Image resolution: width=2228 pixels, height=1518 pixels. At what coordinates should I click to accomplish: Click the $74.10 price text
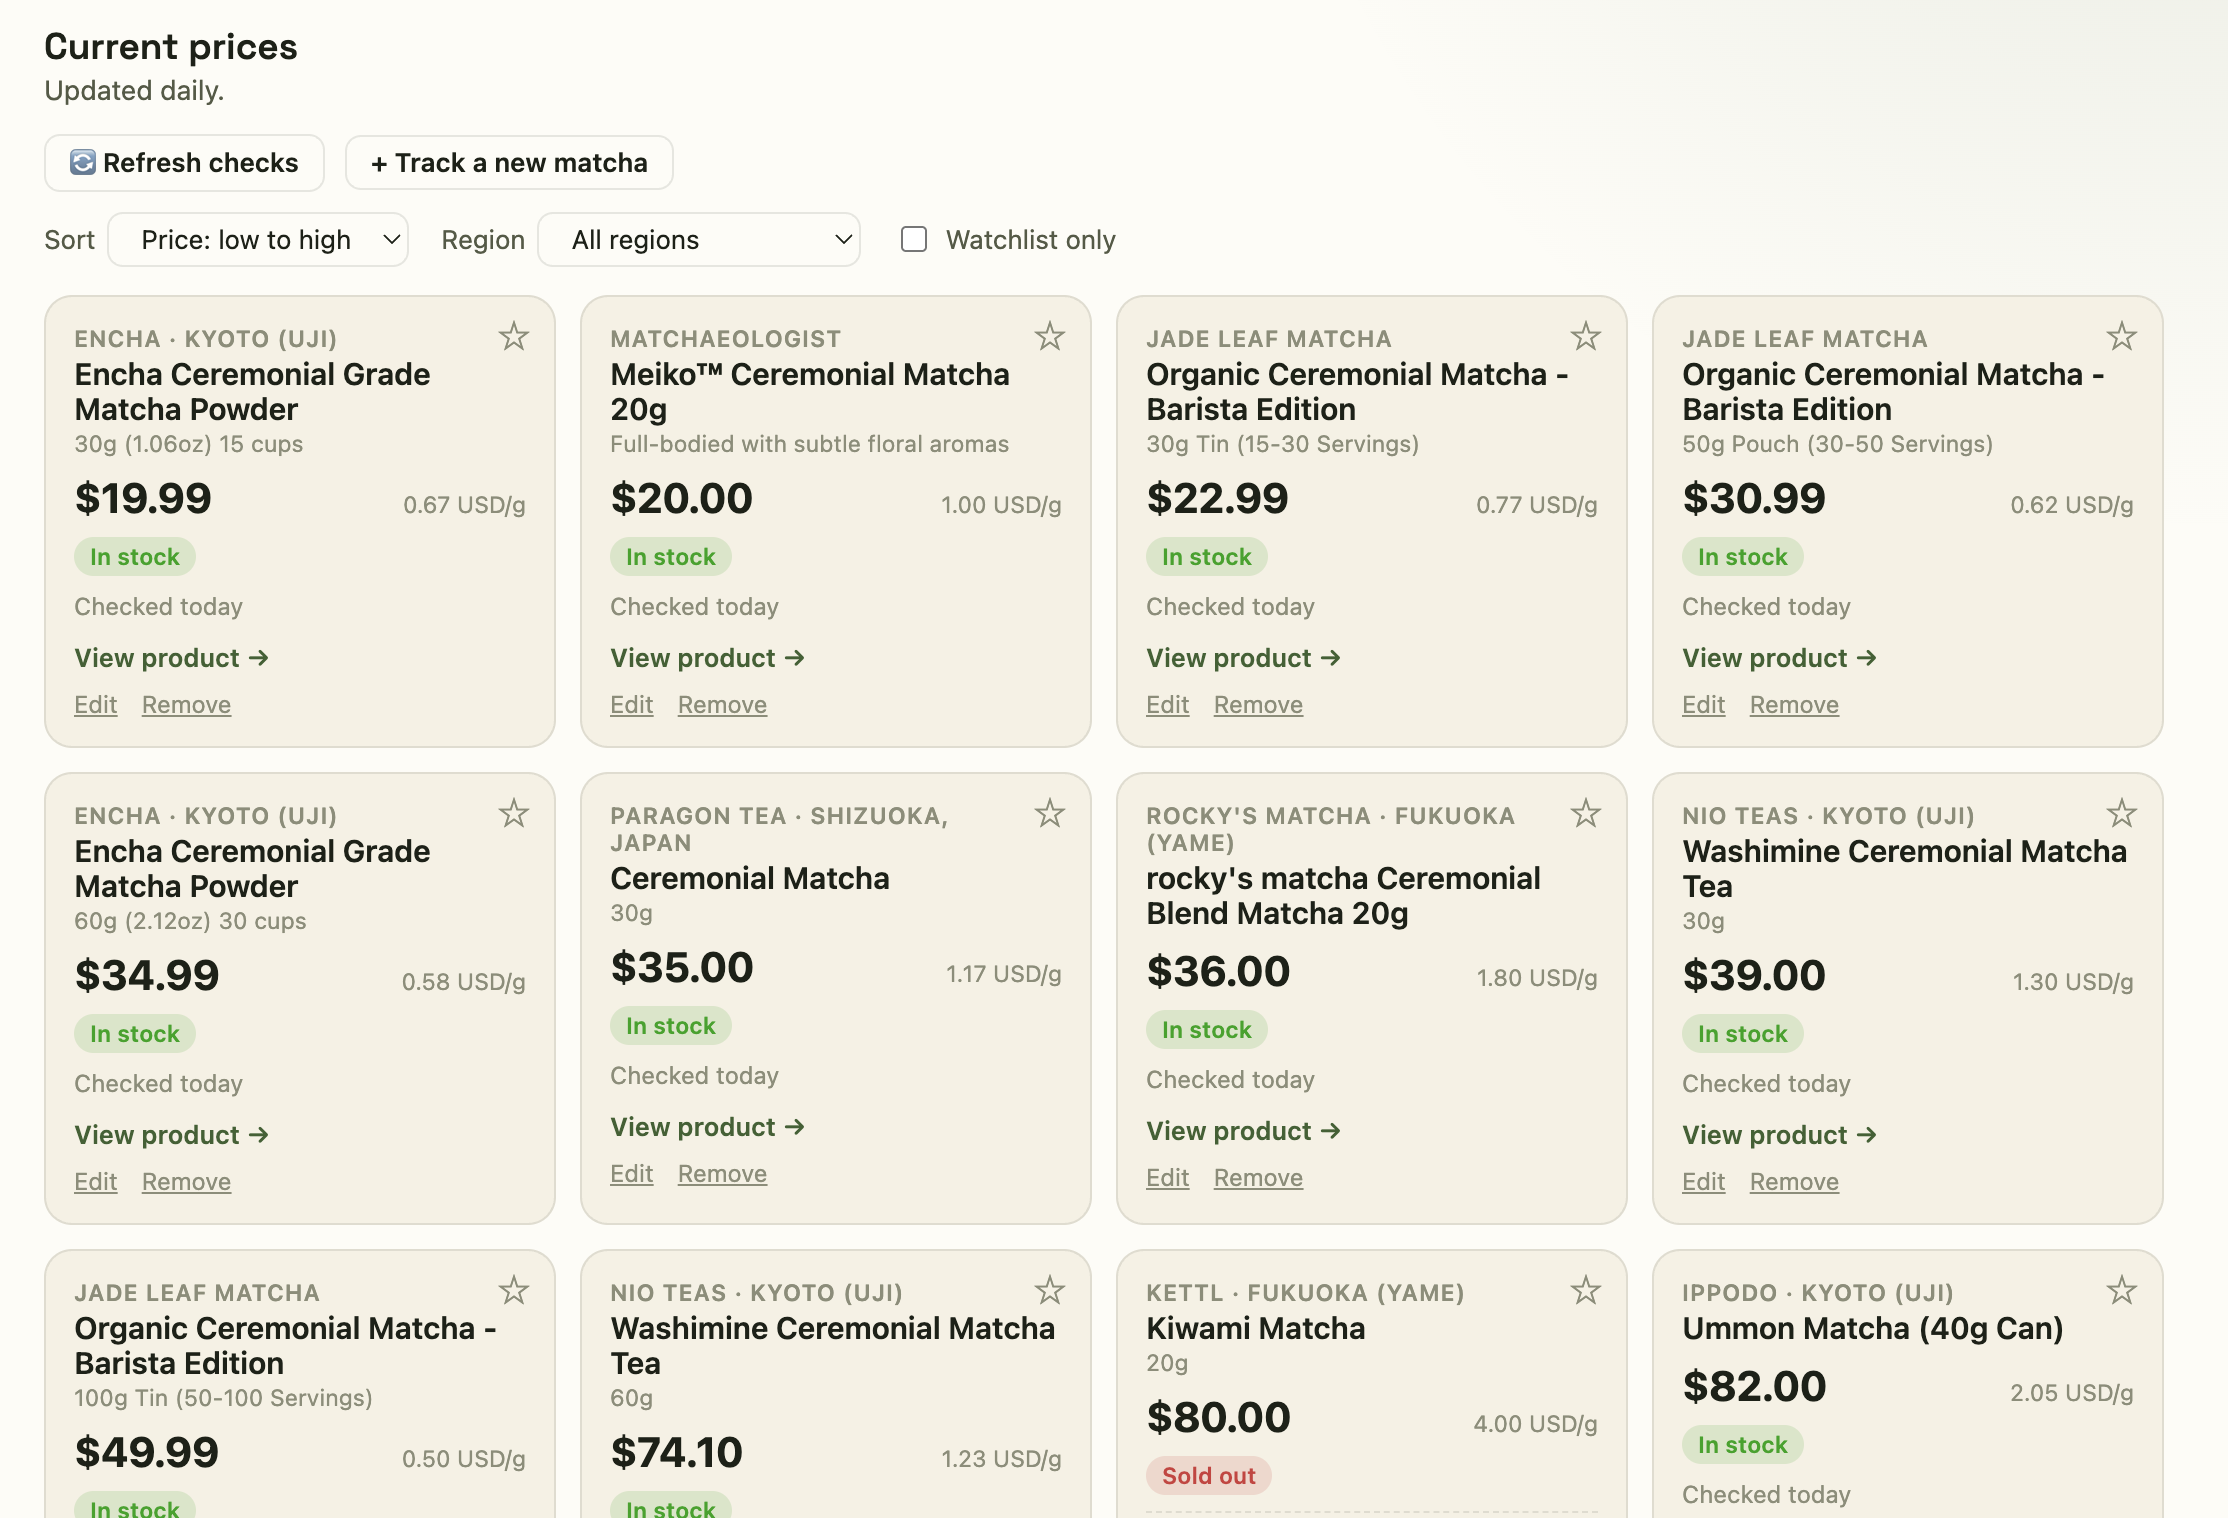tap(677, 1452)
